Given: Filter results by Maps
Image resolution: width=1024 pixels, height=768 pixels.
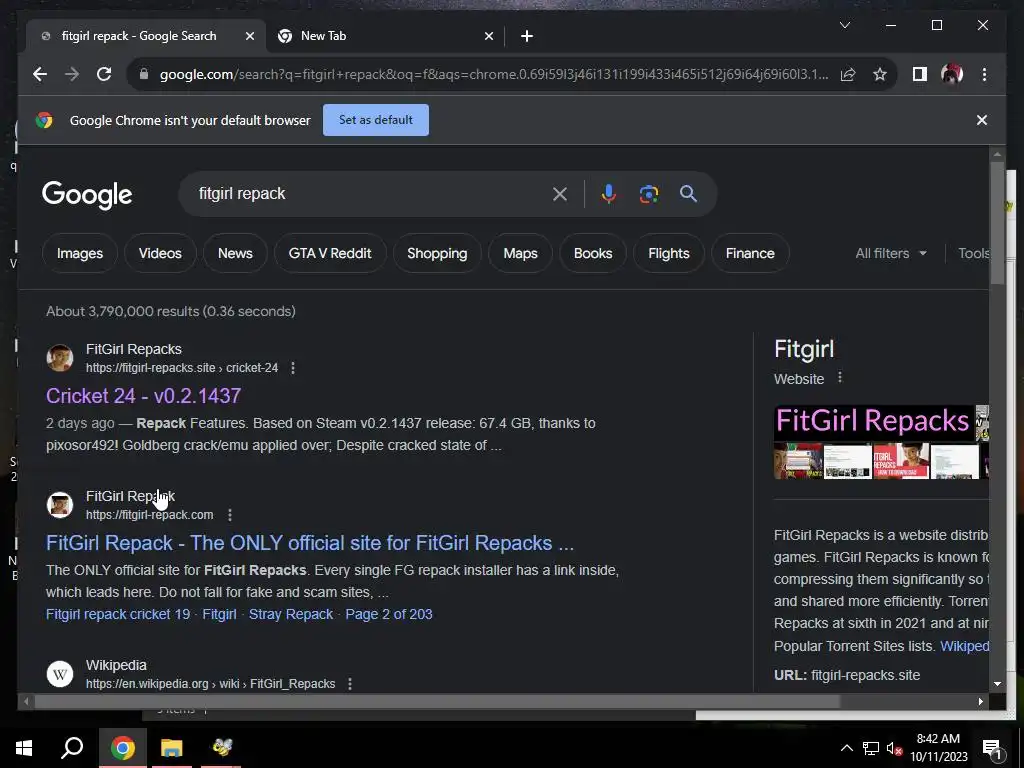Looking at the screenshot, I should click(520, 253).
